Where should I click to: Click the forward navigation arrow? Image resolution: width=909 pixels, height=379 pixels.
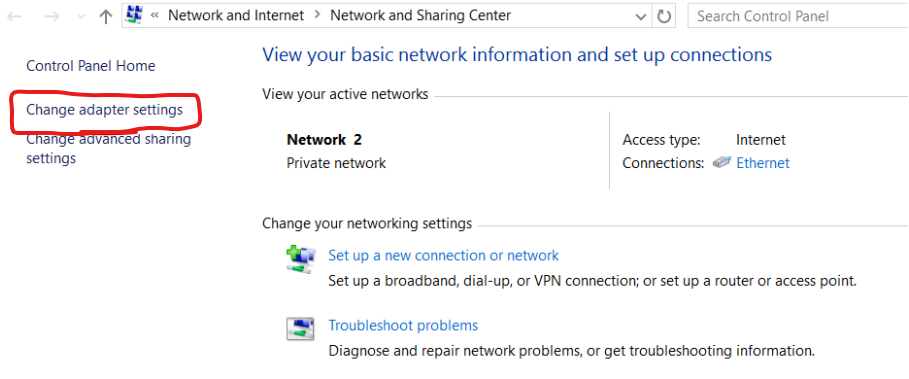pyautogui.click(x=51, y=17)
